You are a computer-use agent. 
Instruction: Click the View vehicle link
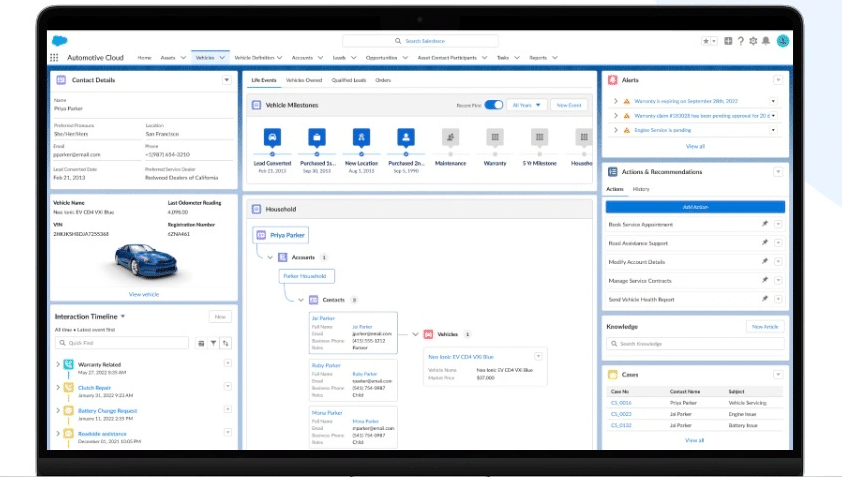[144, 294]
